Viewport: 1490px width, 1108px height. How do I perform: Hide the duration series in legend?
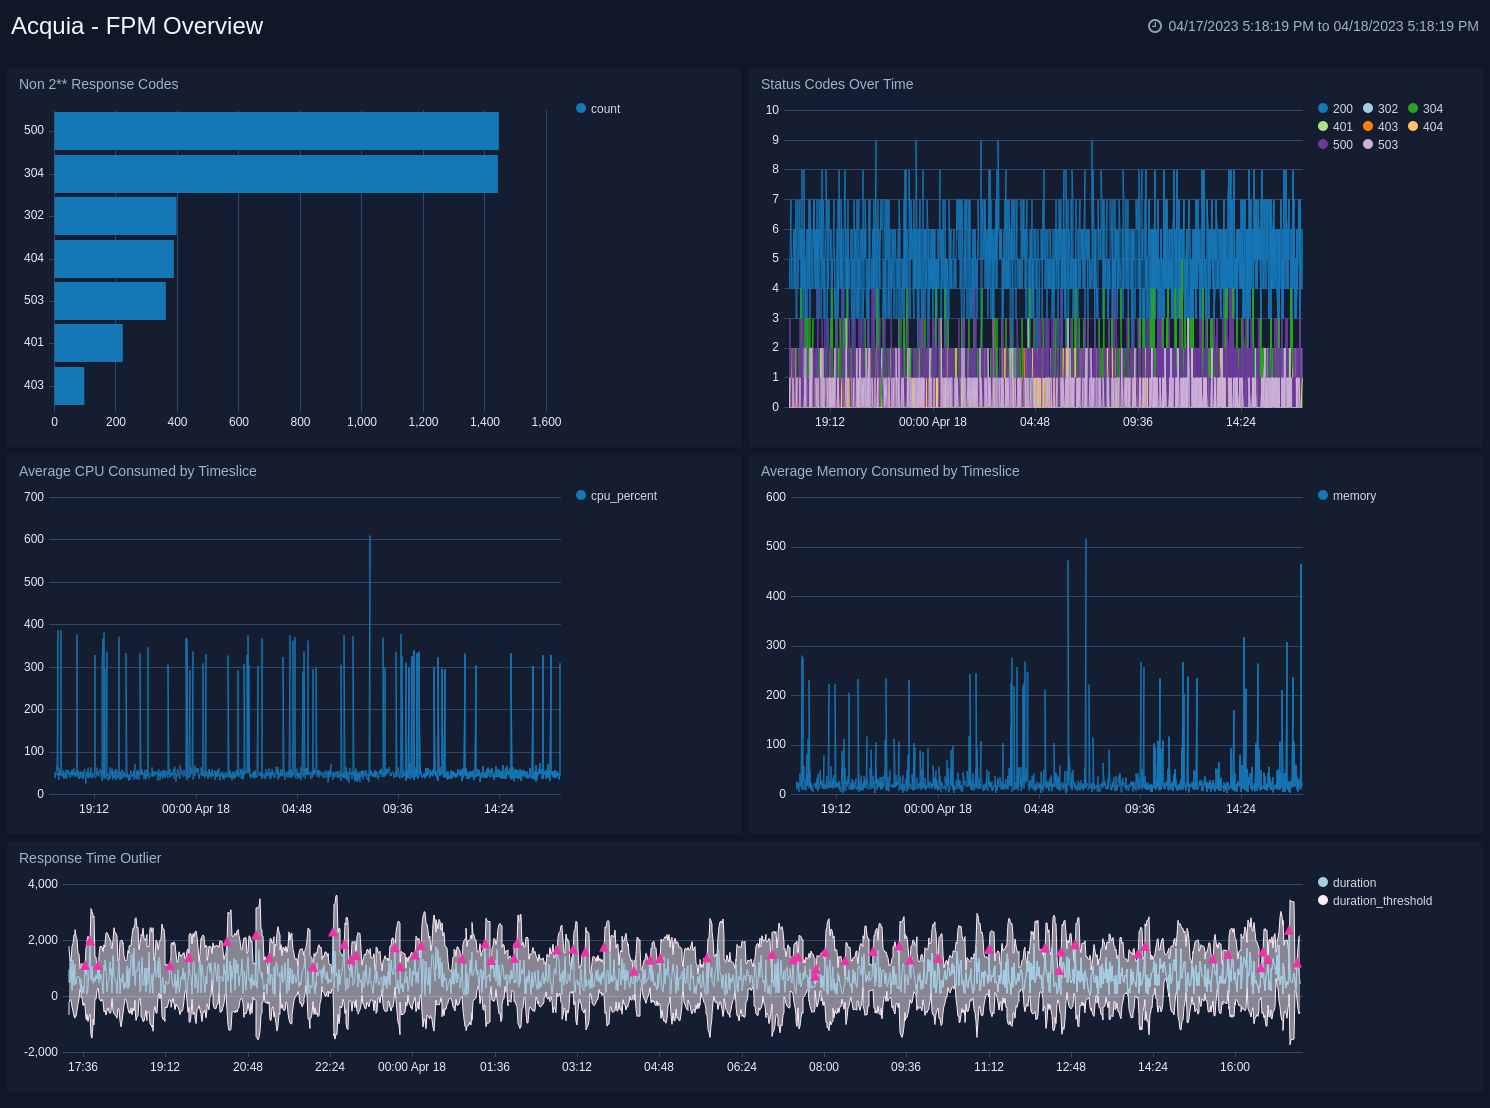click(1347, 883)
